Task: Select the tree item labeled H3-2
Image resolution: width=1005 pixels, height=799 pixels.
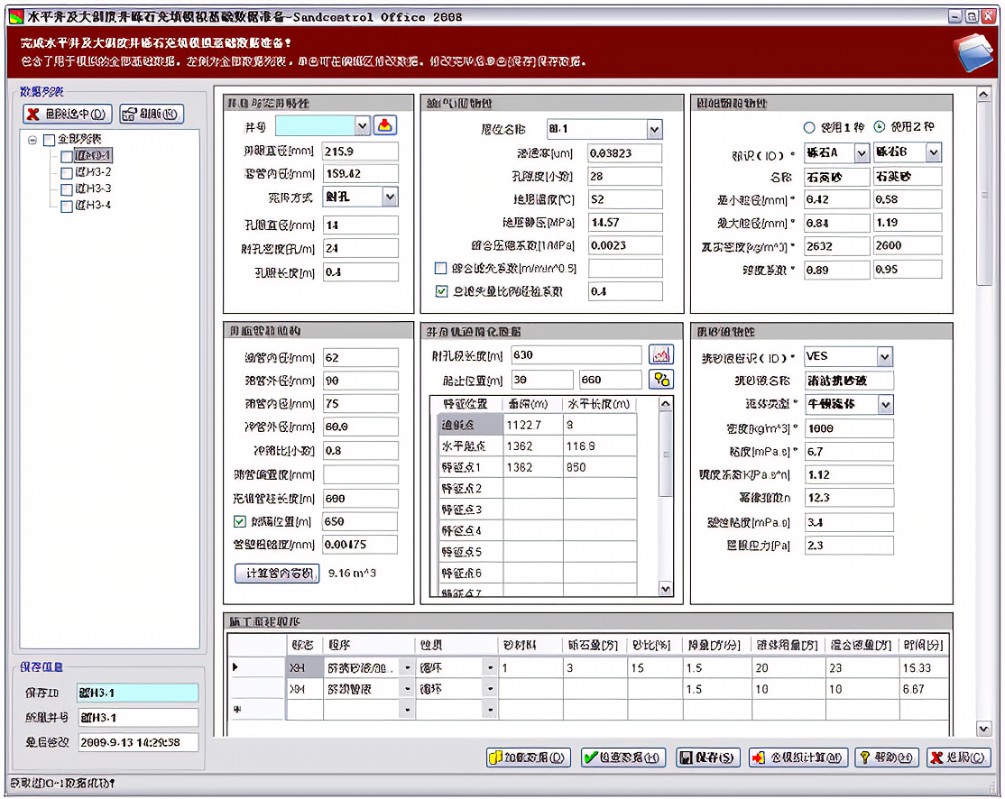Action: [94, 172]
